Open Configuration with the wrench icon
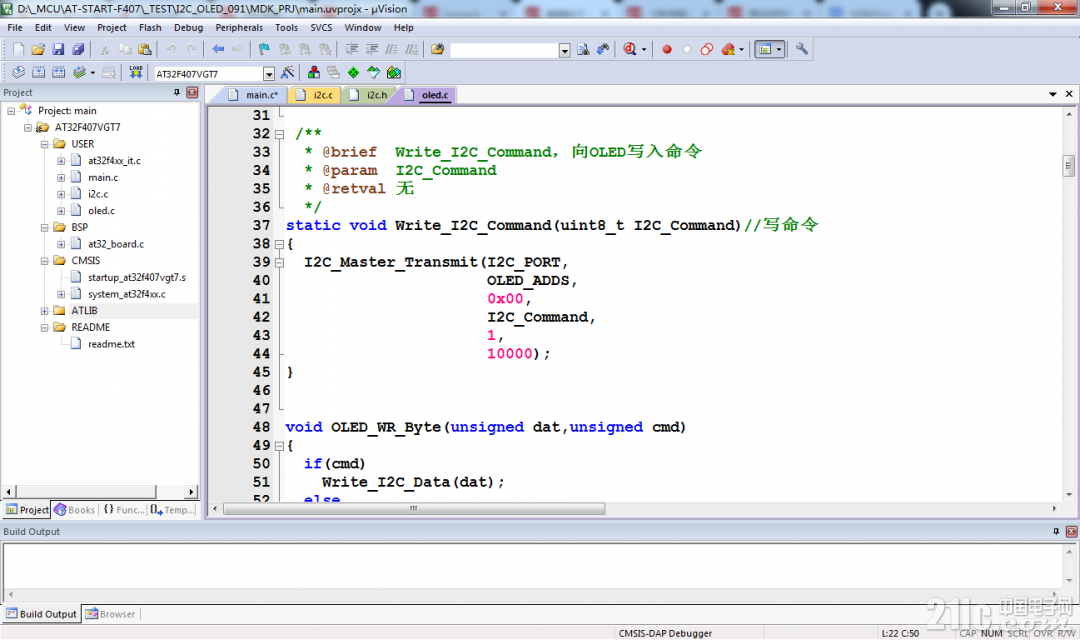 [802, 49]
